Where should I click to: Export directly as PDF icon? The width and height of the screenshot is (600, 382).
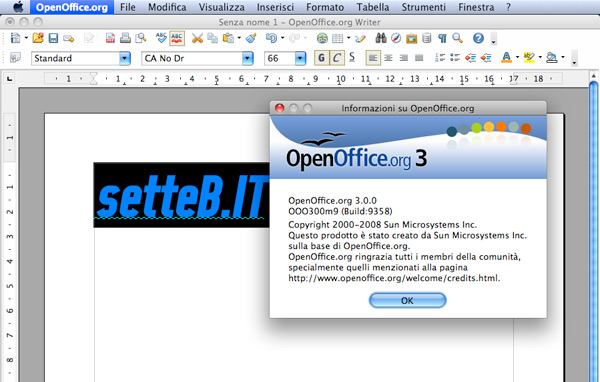[110, 38]
